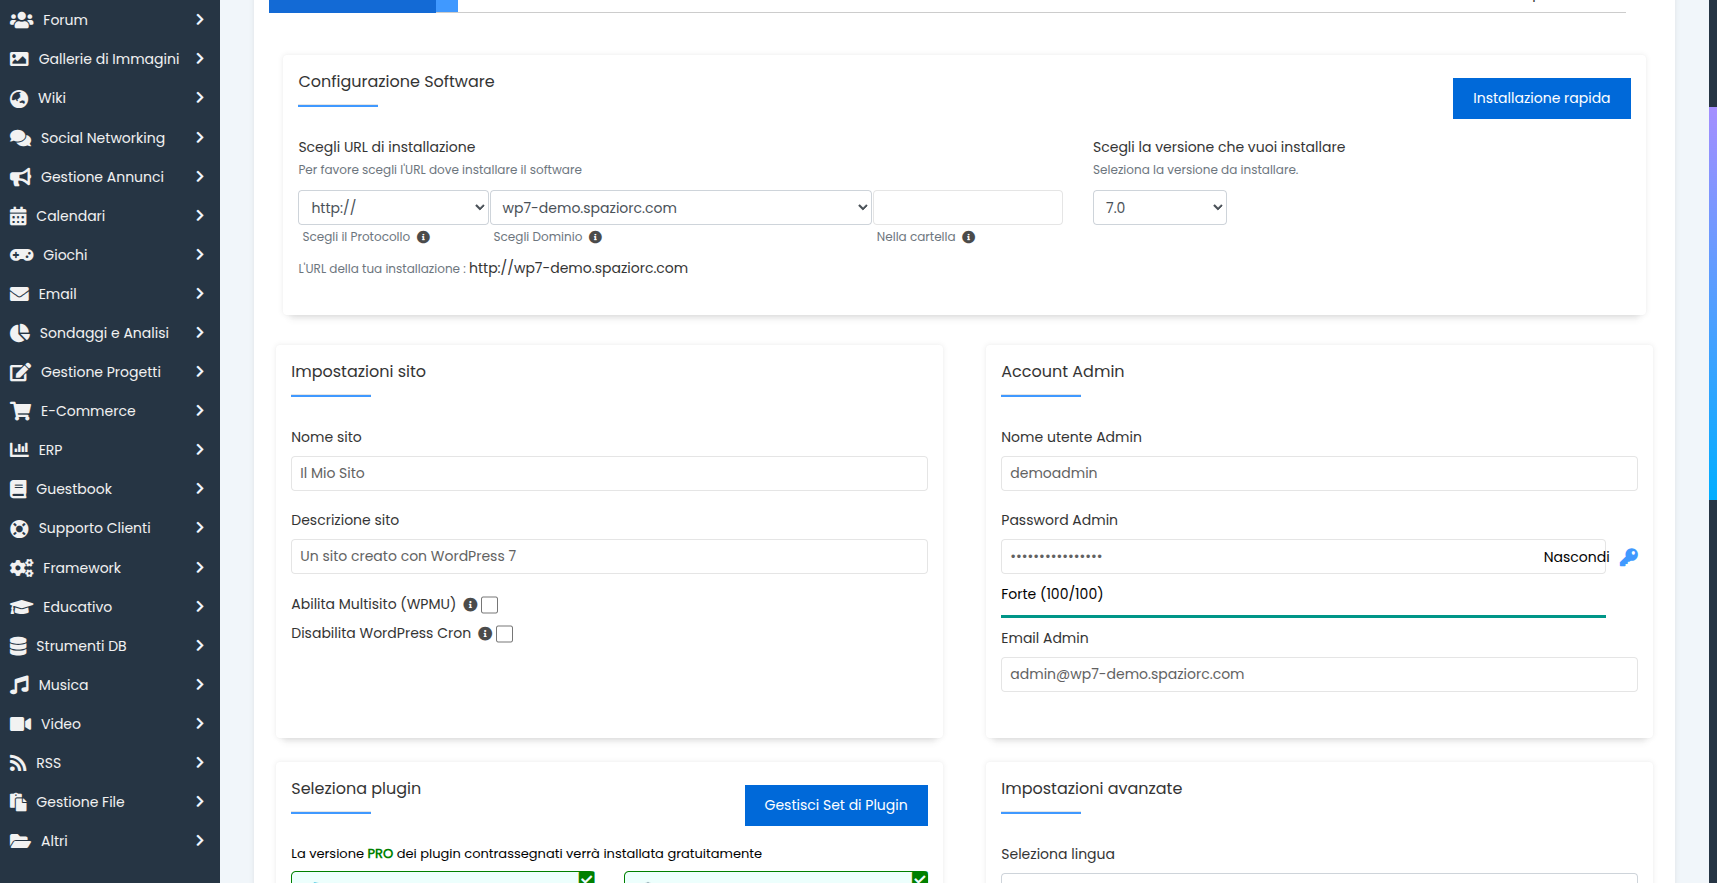Click the Nome sito input field

tap(609, 473)
